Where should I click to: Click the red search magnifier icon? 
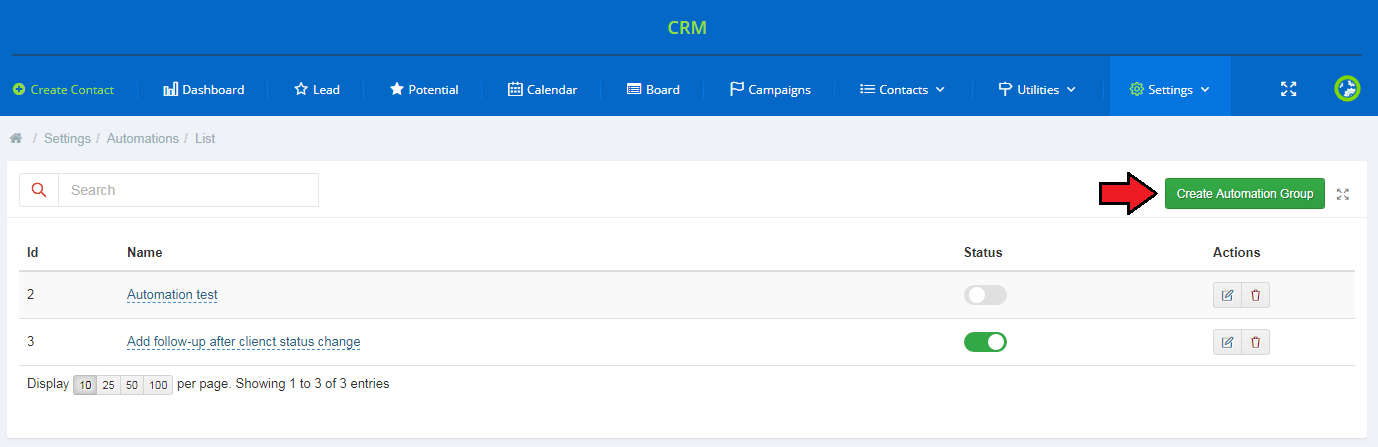39,190
